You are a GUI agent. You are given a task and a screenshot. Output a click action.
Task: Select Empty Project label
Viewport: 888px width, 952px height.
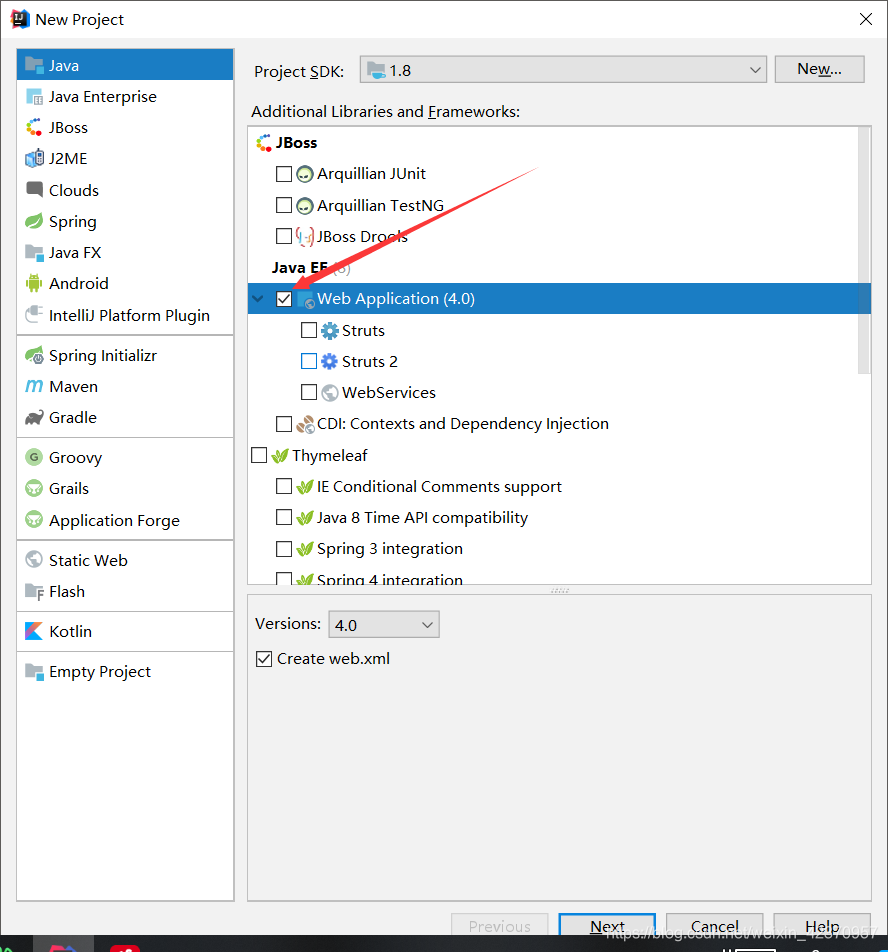click(100, 672)
